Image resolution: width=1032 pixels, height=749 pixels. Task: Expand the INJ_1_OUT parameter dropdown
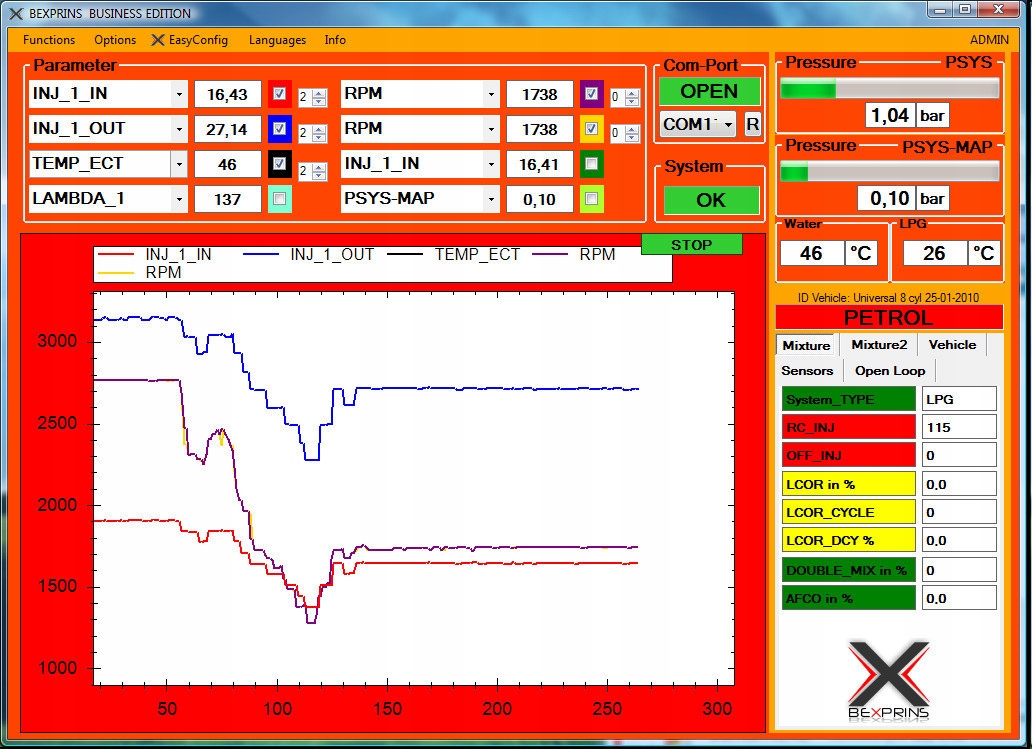click(179, 130)
